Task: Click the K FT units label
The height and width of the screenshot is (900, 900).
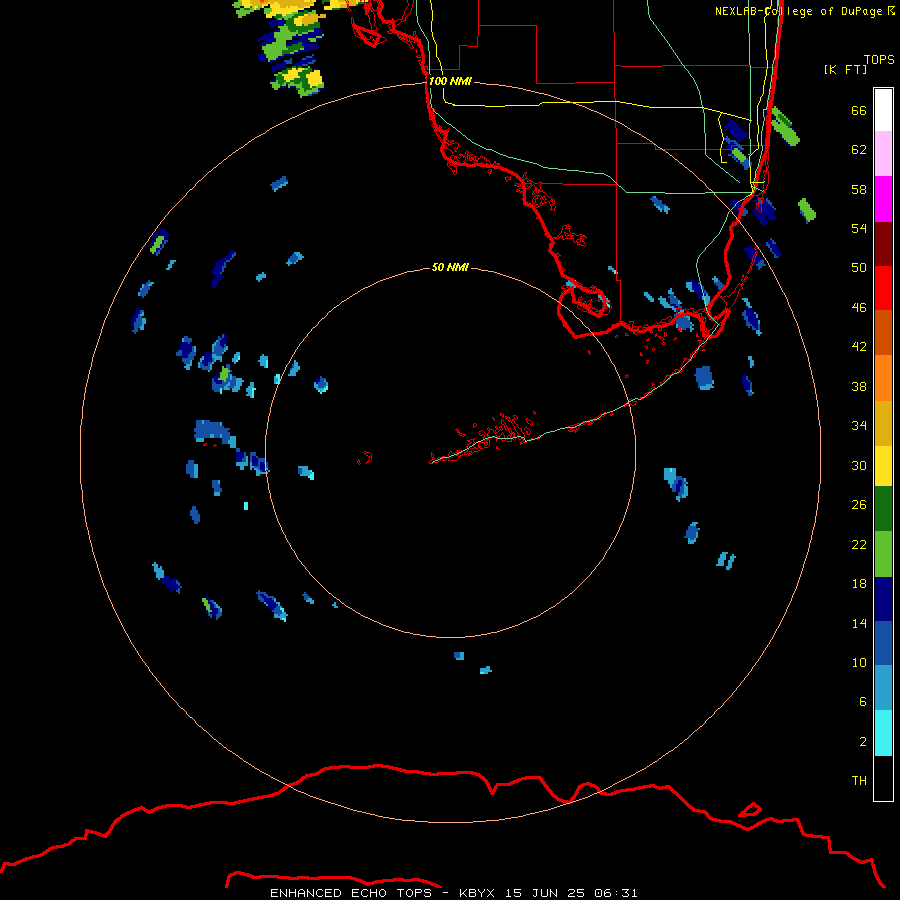Action: tap(845, 69)
